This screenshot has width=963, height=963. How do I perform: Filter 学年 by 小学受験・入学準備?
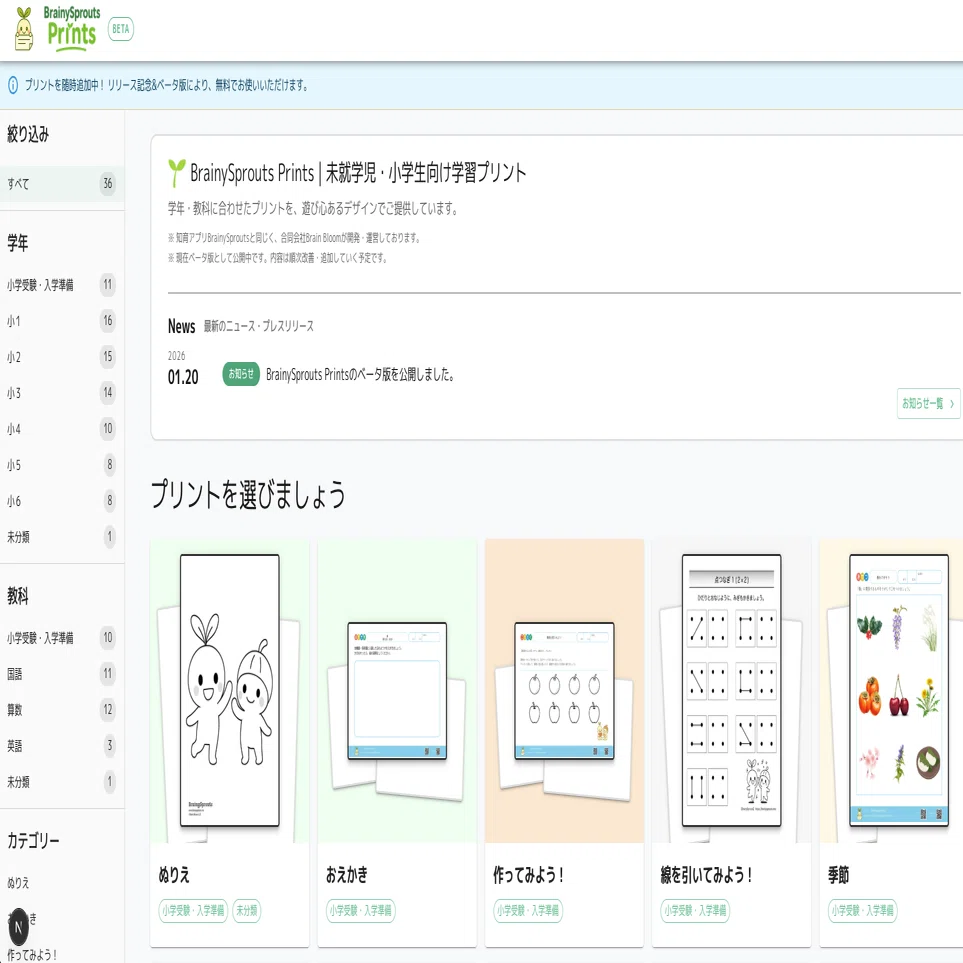tap(62, 285)
